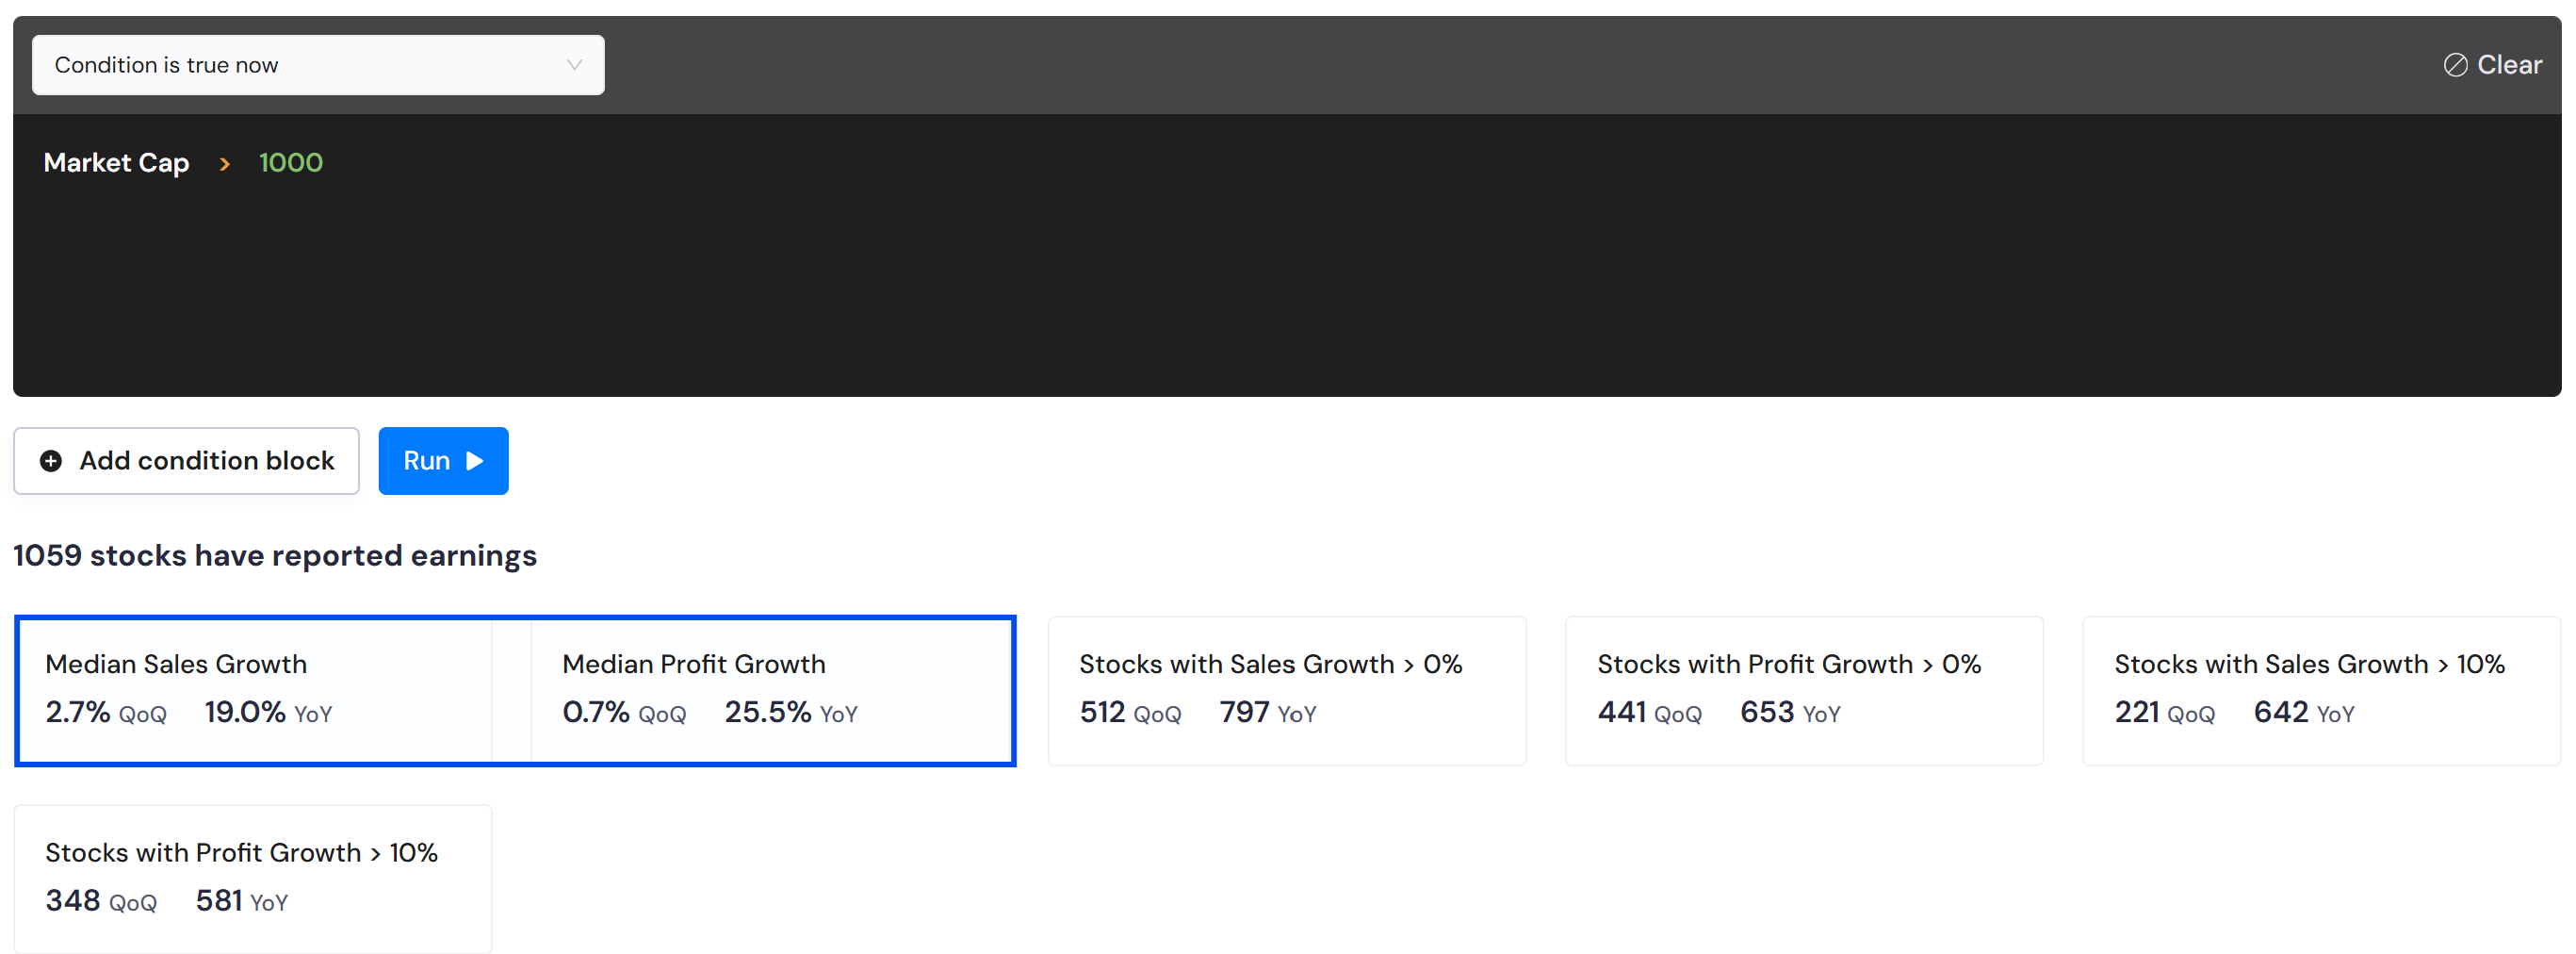Open the condition dropdown chevron
This screenshot has height=954, width=2576.
pyautogui.click(x=574, y=65)
